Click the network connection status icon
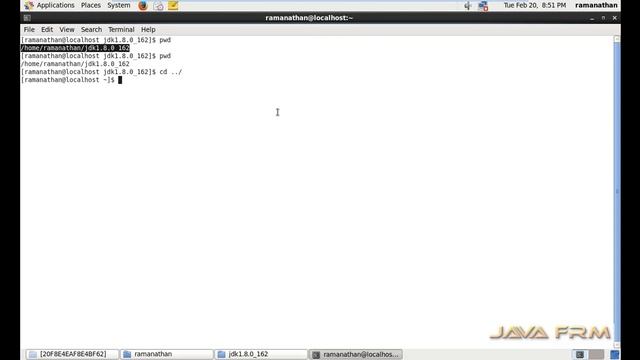 click(x=483, y=6)
